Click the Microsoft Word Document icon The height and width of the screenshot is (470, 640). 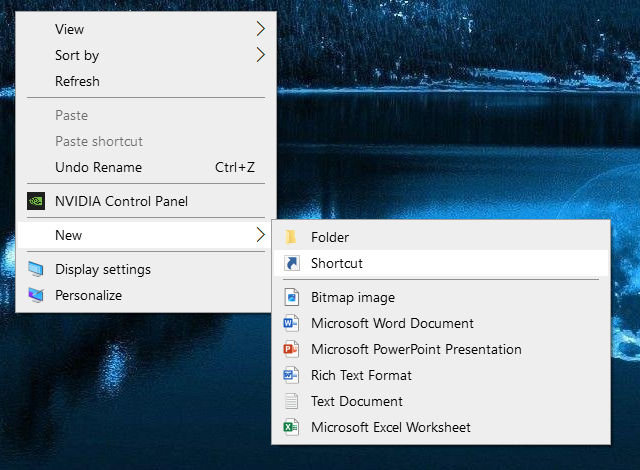[x=291, y=323]
